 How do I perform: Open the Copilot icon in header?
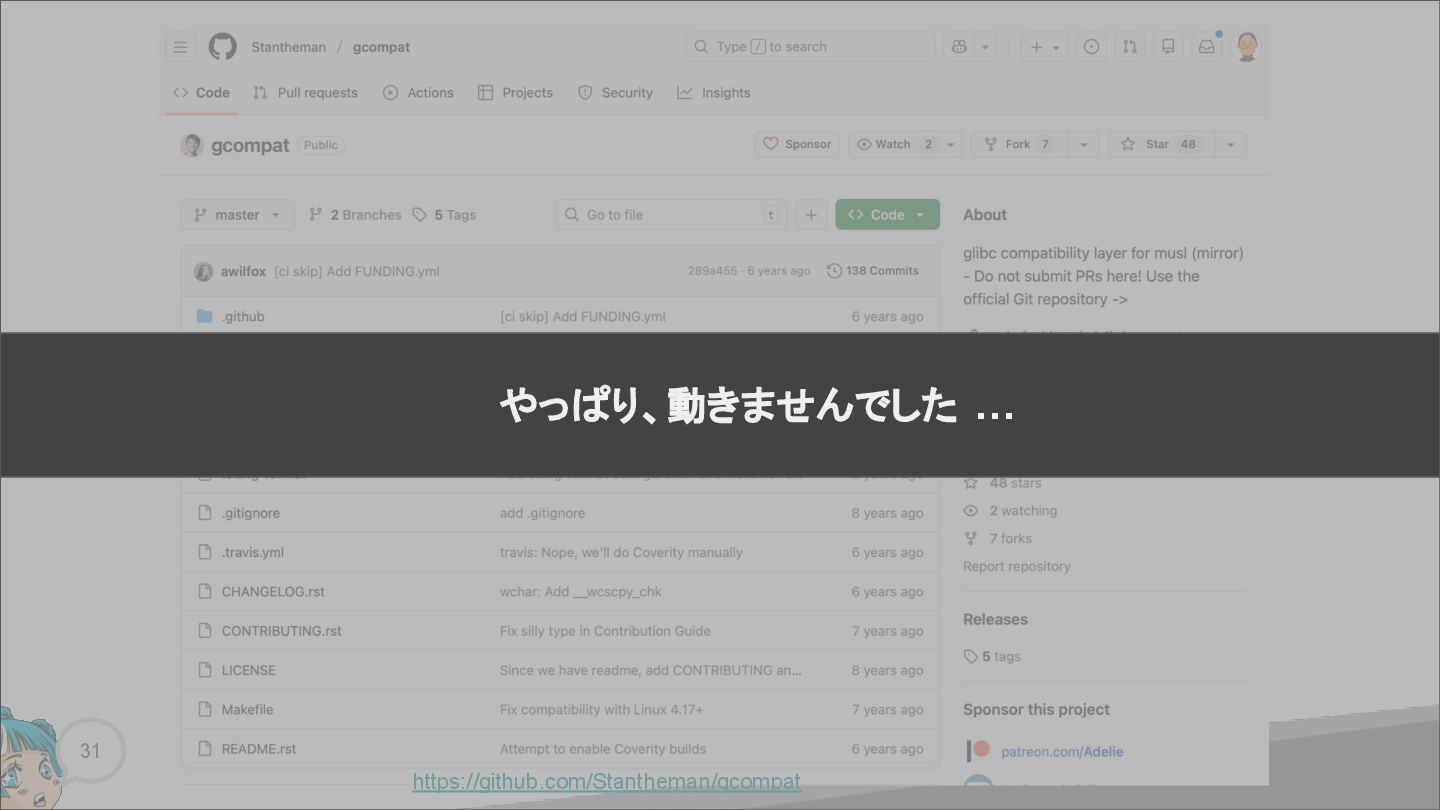pos(959,47)
